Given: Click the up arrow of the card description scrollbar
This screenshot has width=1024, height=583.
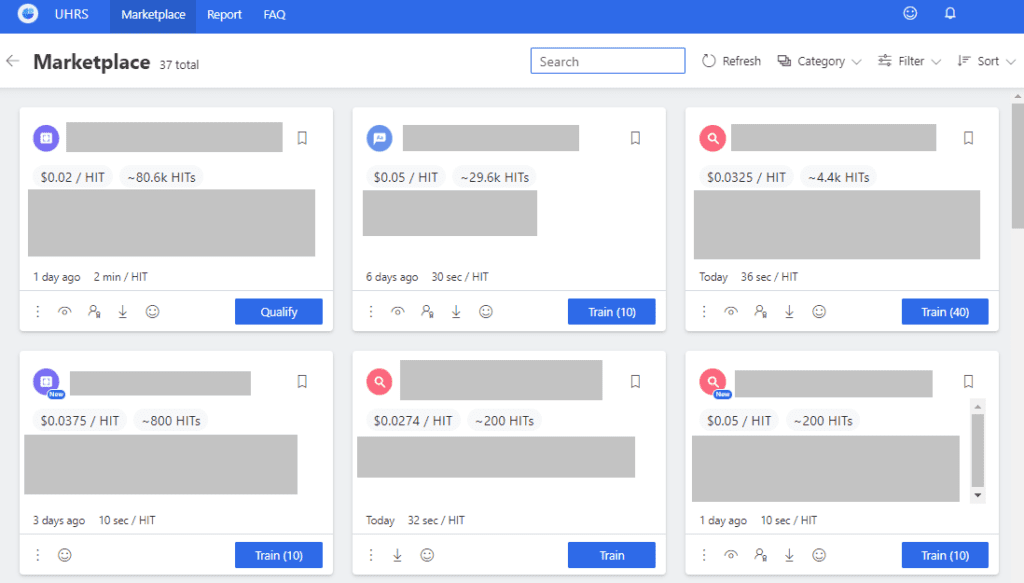Looking at the screenshot, I should 978,406.
